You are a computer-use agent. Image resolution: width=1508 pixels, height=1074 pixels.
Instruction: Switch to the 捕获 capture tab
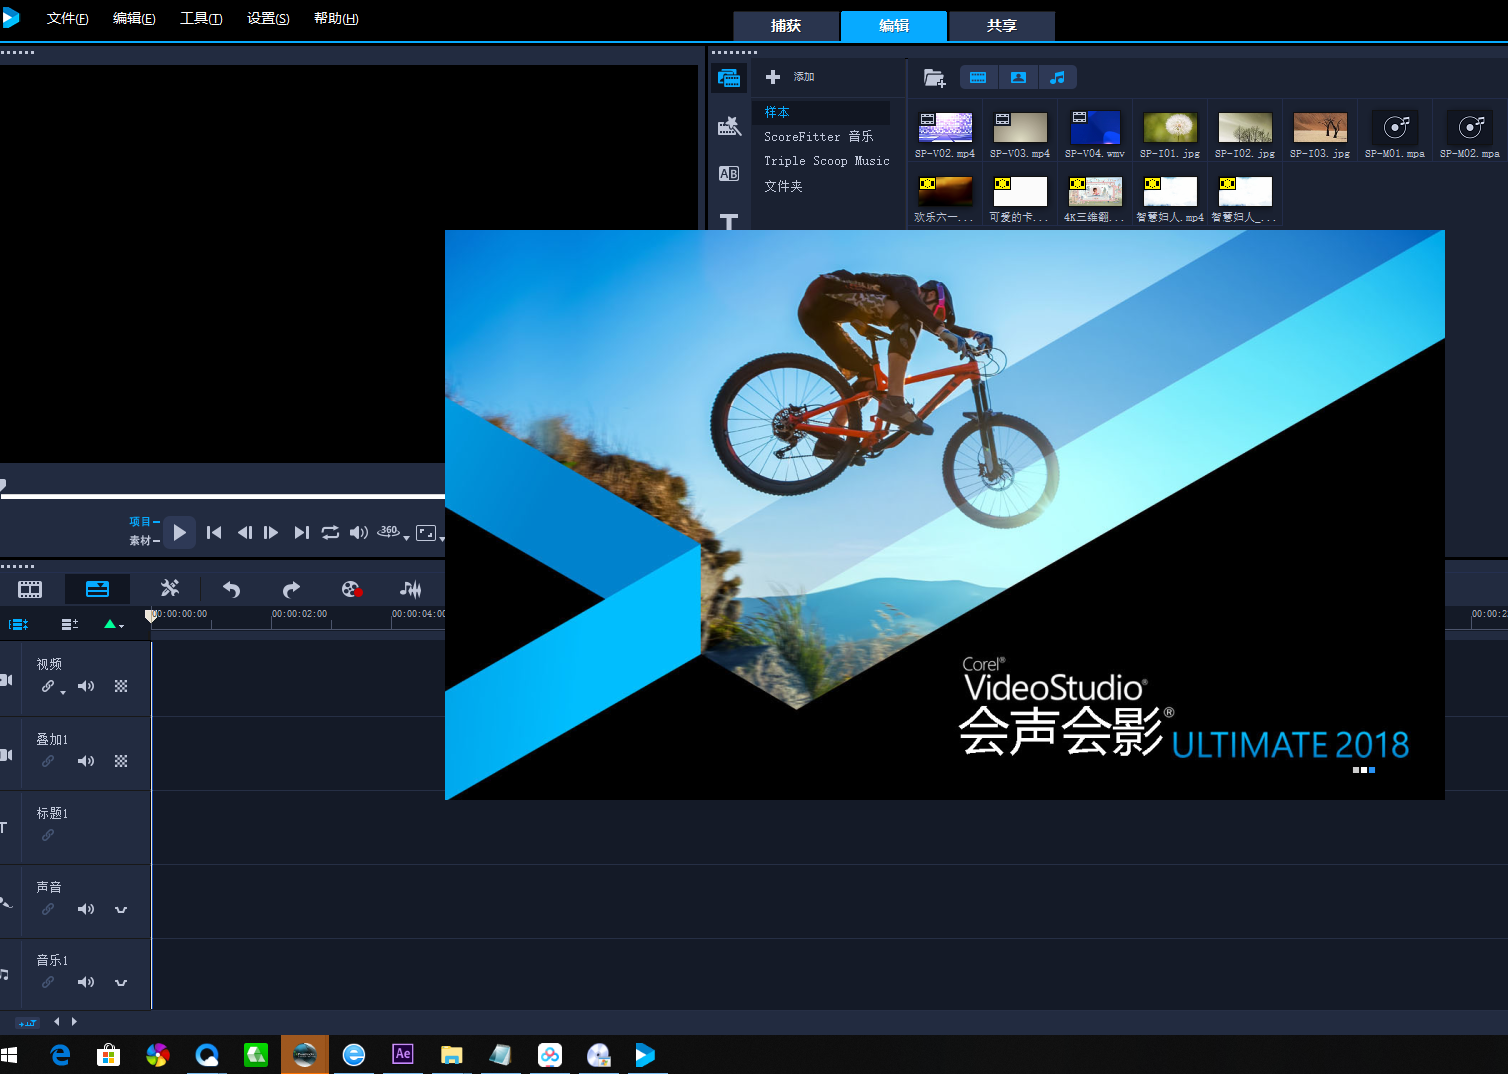pos(786,26)
